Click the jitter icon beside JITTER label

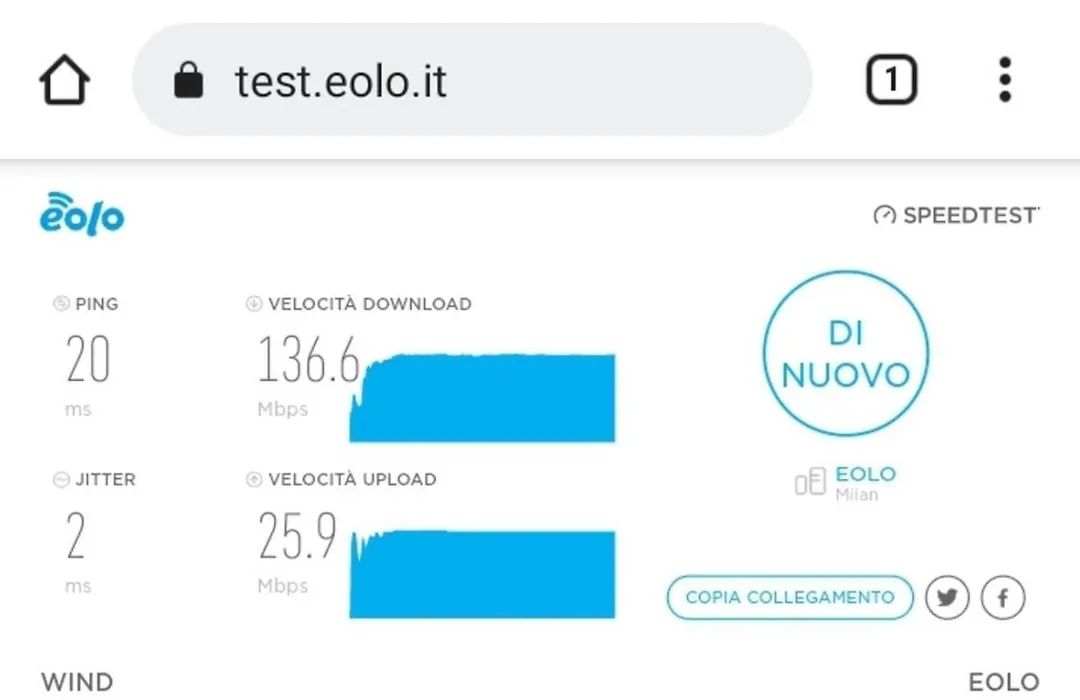tap(61, 479)
